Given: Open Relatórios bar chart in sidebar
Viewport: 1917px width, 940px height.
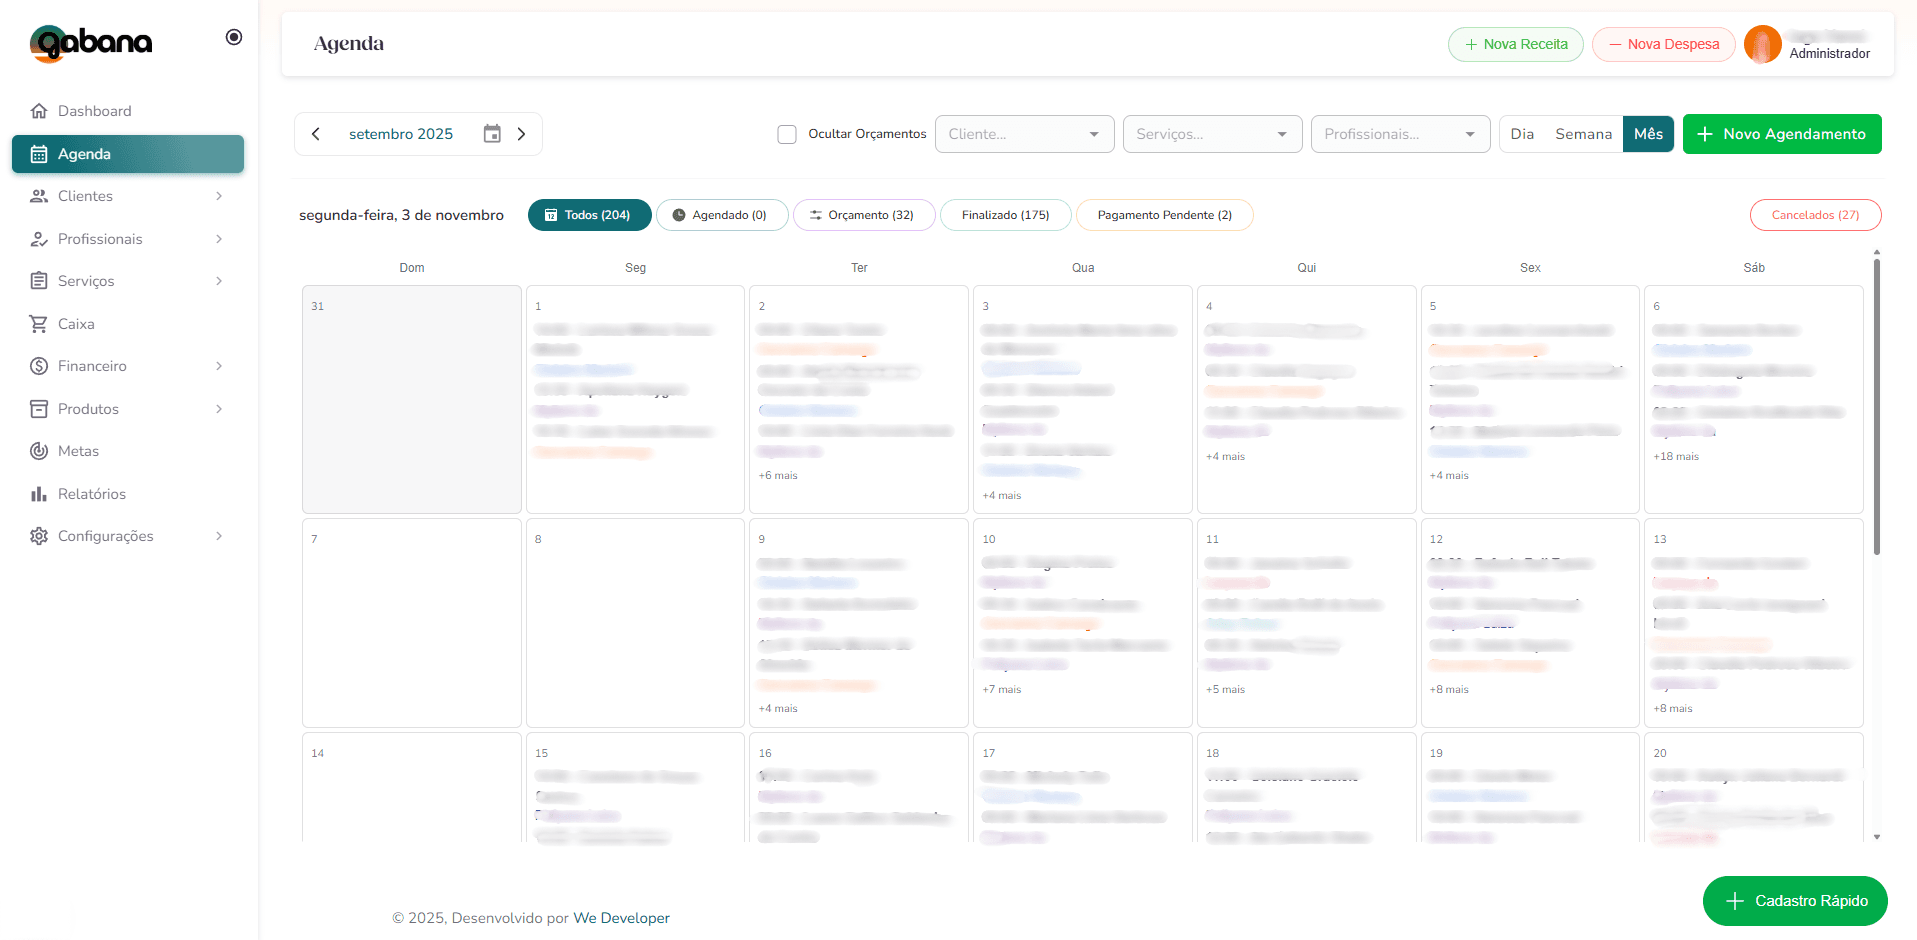Looking at the screenshot, I should pyautogui.click(x=39, y=494).
